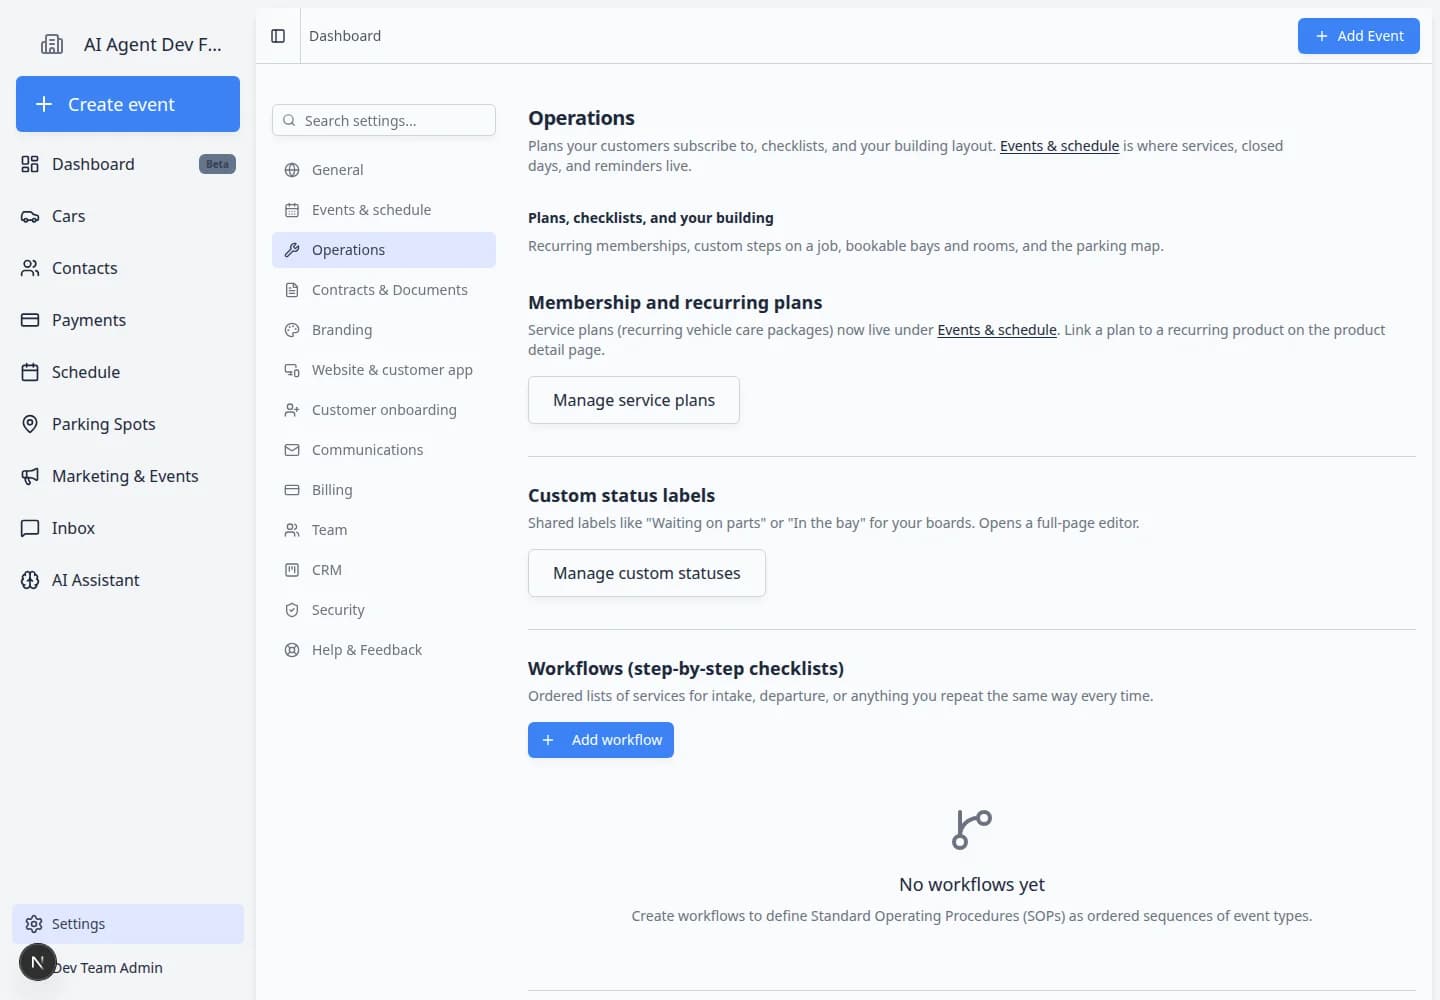Click the user avatar N
Viewport: 1440px width, 1000px height.
pyautogui.click(x=38, y=962)
